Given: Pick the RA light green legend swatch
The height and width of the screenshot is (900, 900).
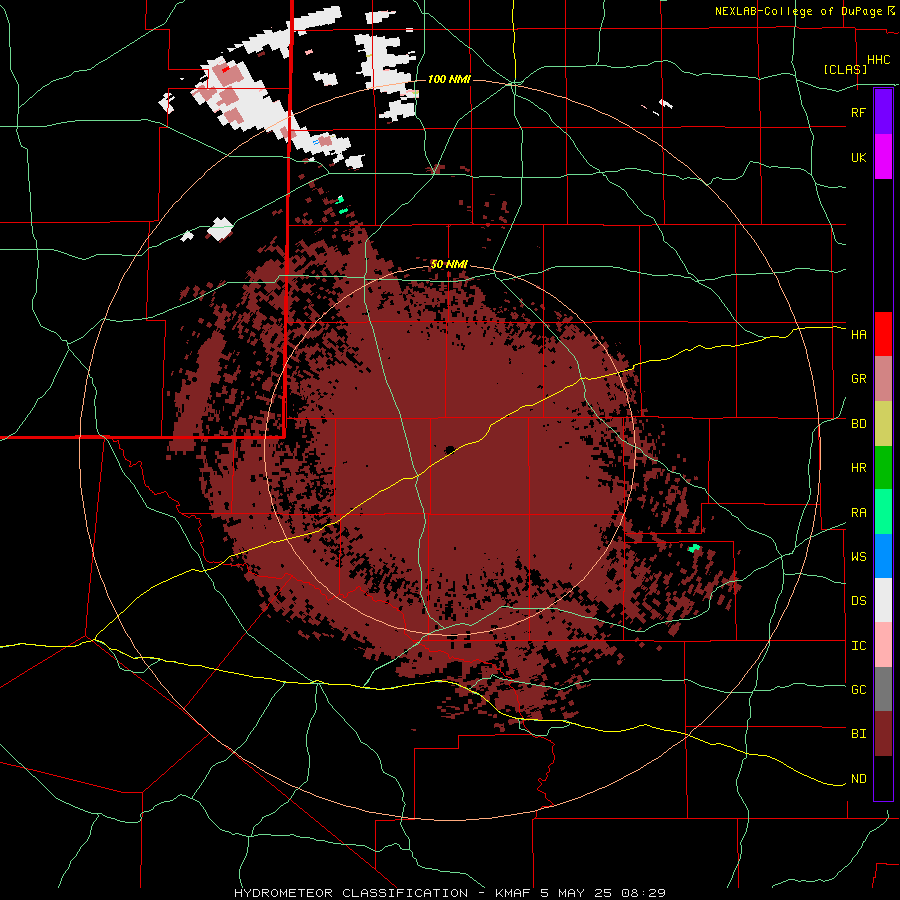Looking at the screenshot, I should [x=883, y=512].
